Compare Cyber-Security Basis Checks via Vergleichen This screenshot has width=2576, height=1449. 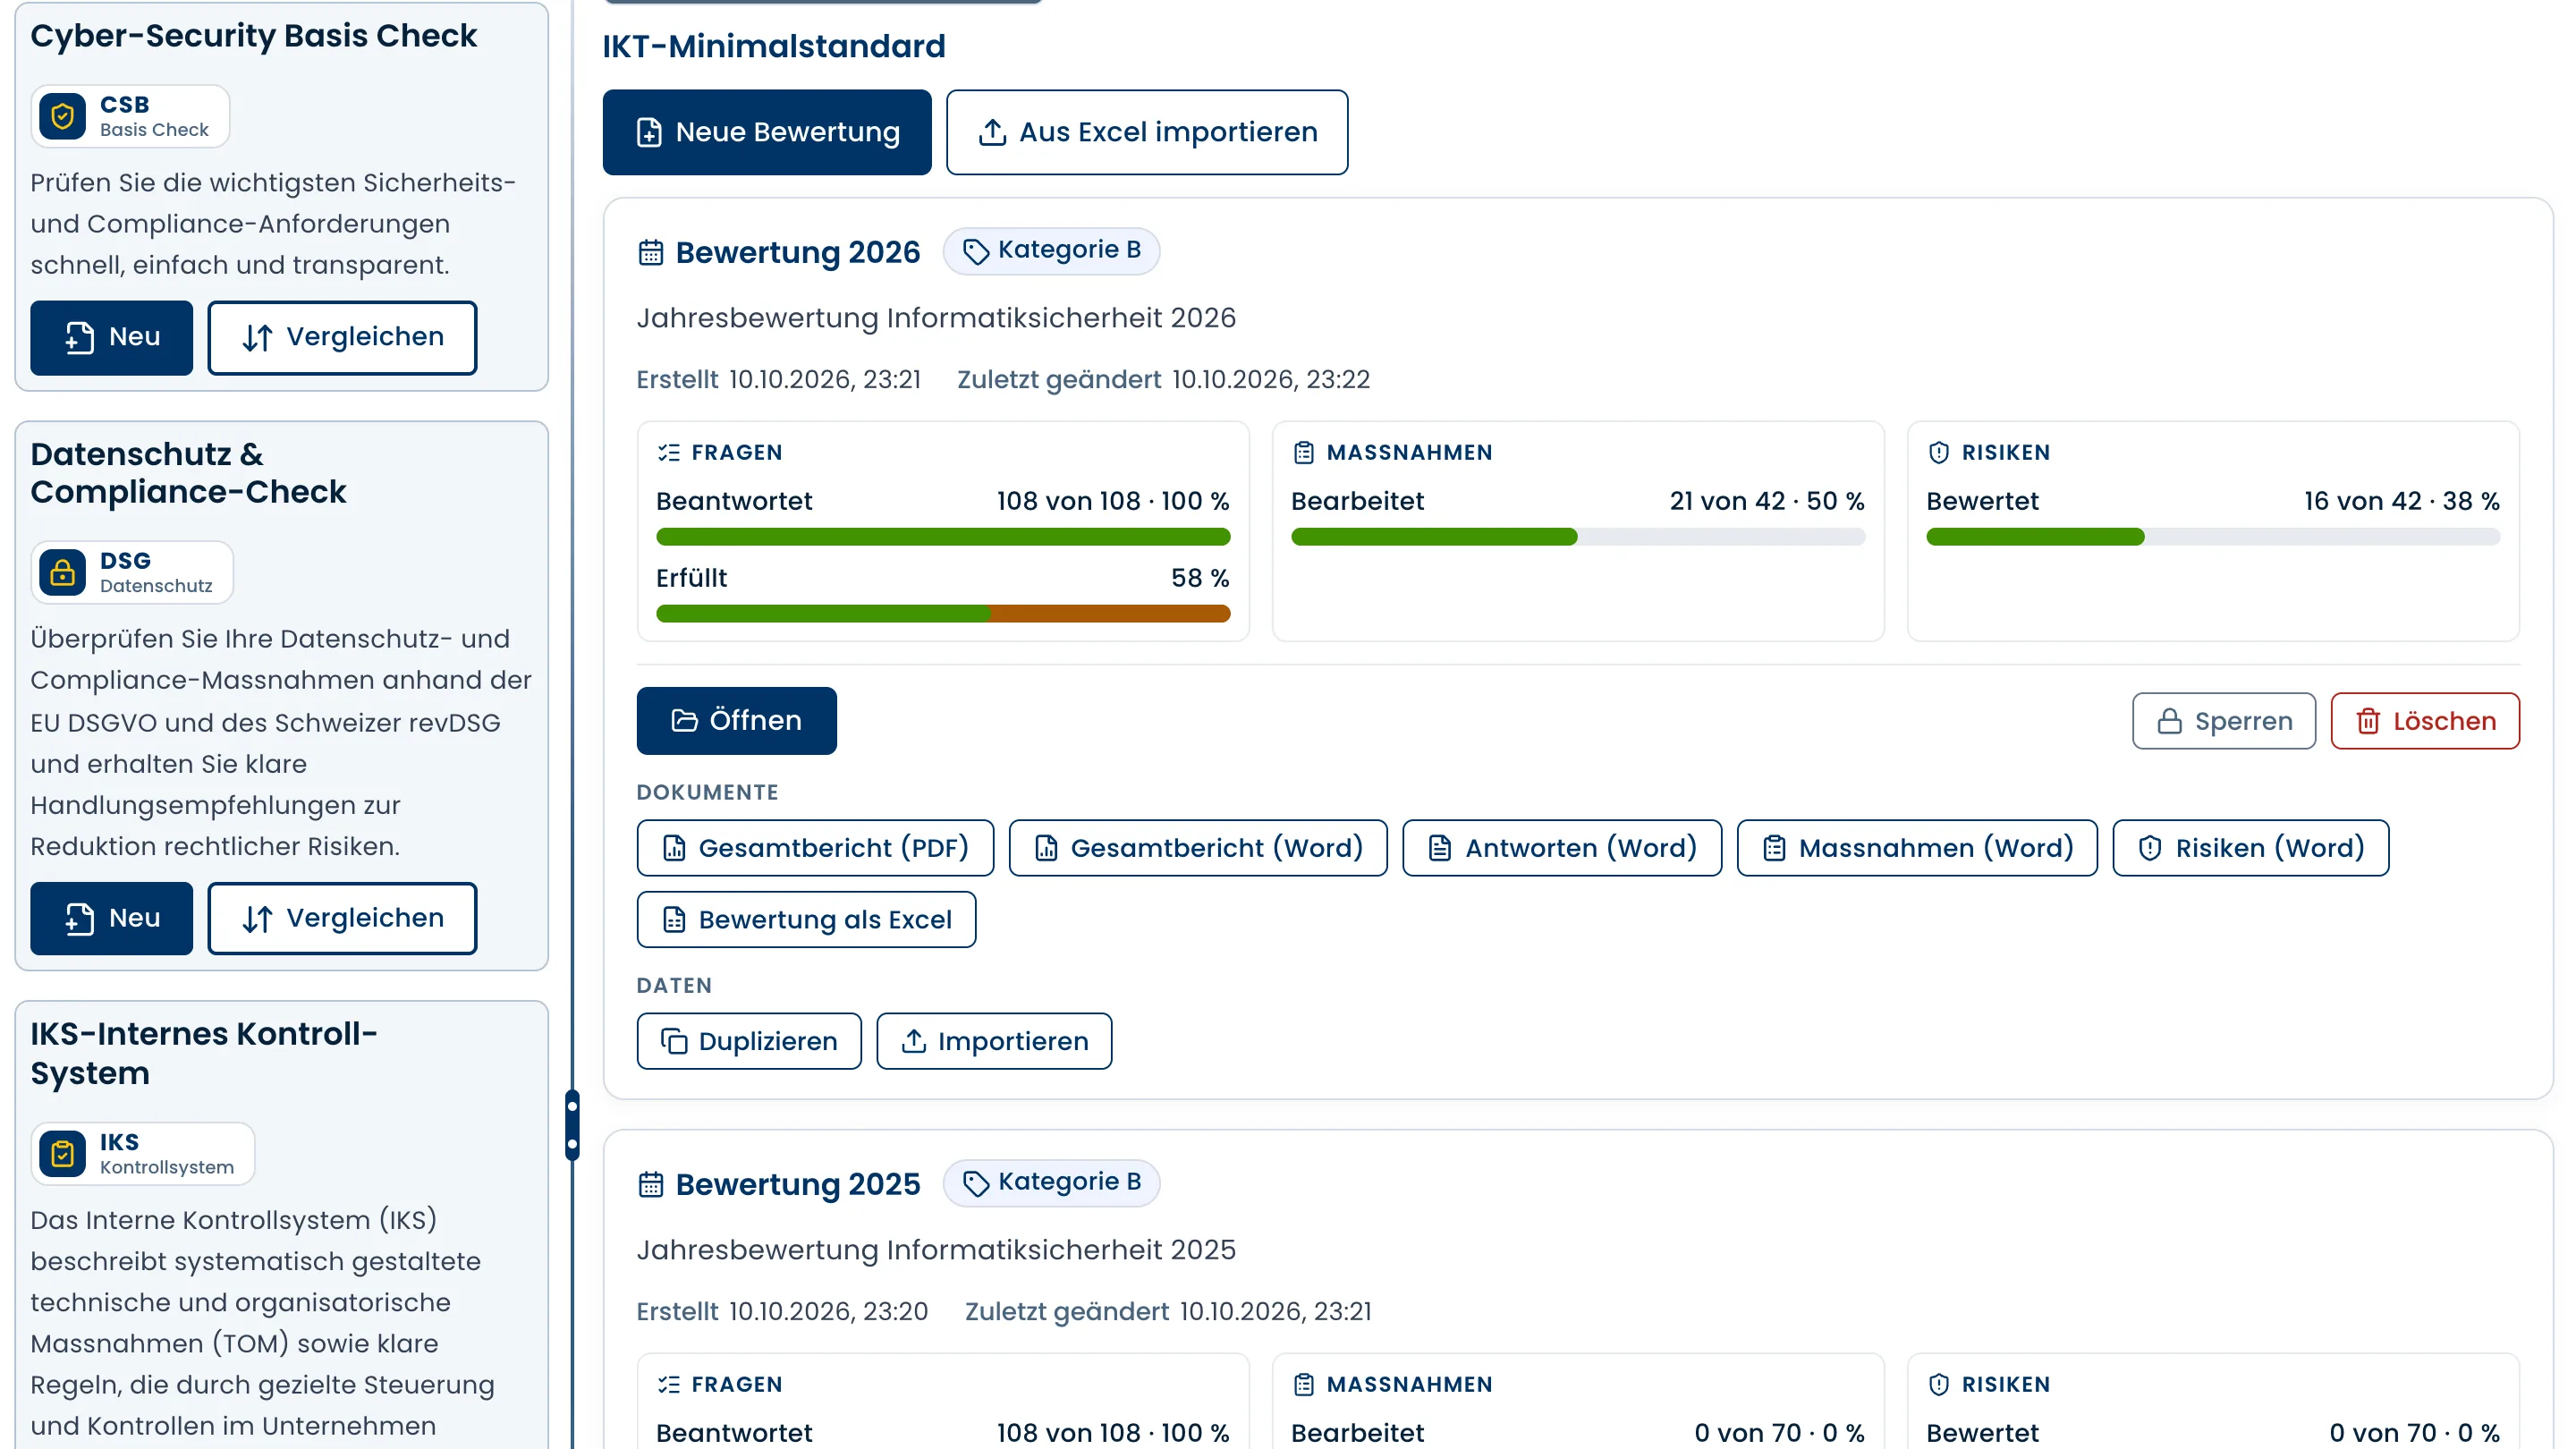click(342, 338)
